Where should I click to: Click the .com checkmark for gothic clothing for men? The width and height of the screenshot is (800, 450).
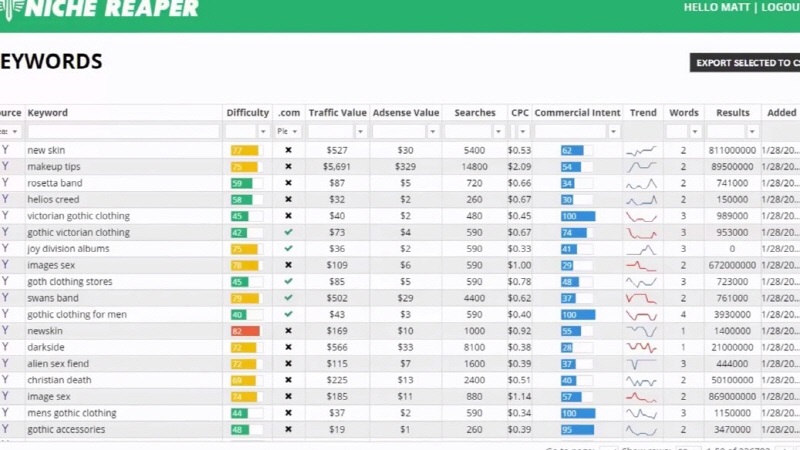[x=288, y=314]
